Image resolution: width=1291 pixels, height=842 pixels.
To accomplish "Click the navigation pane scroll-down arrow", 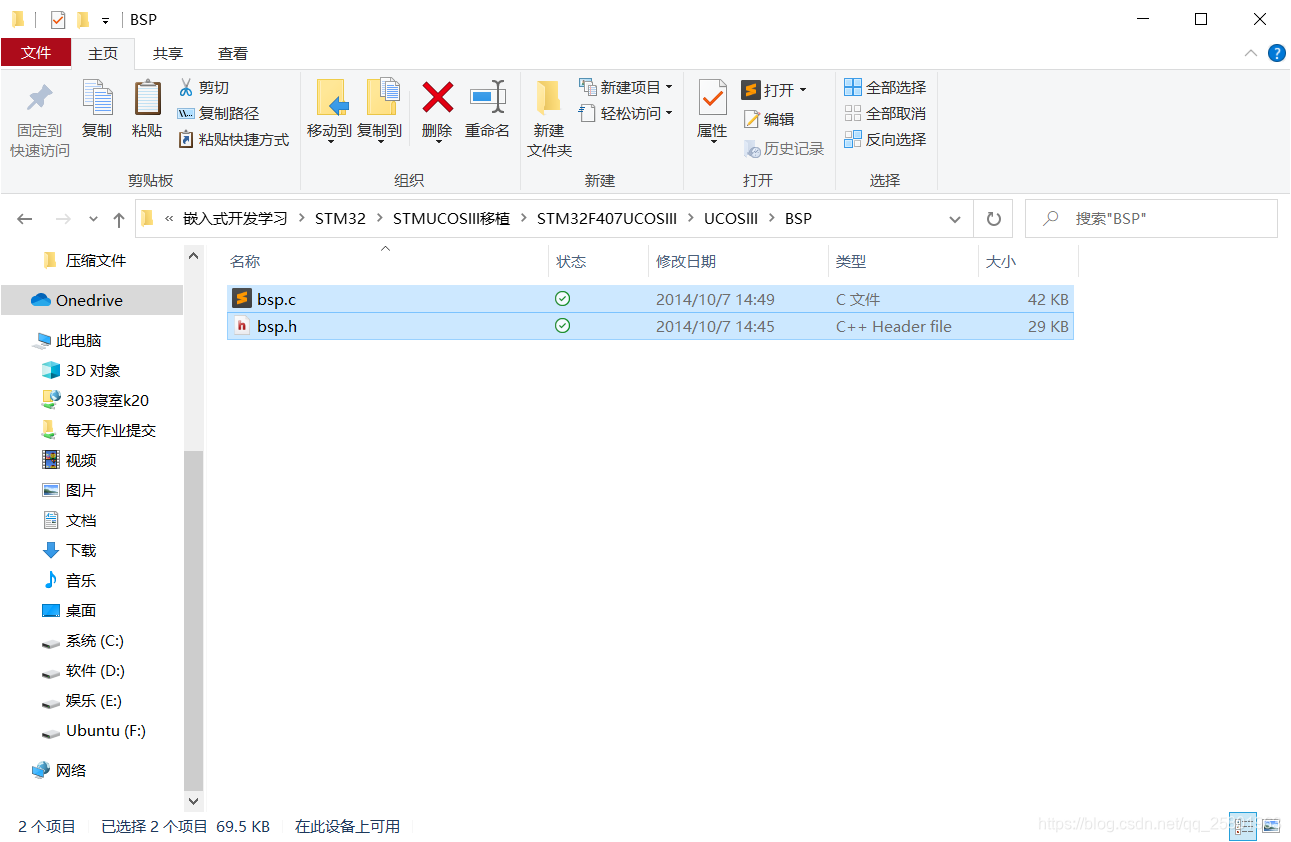I will [x=193, y=801].
